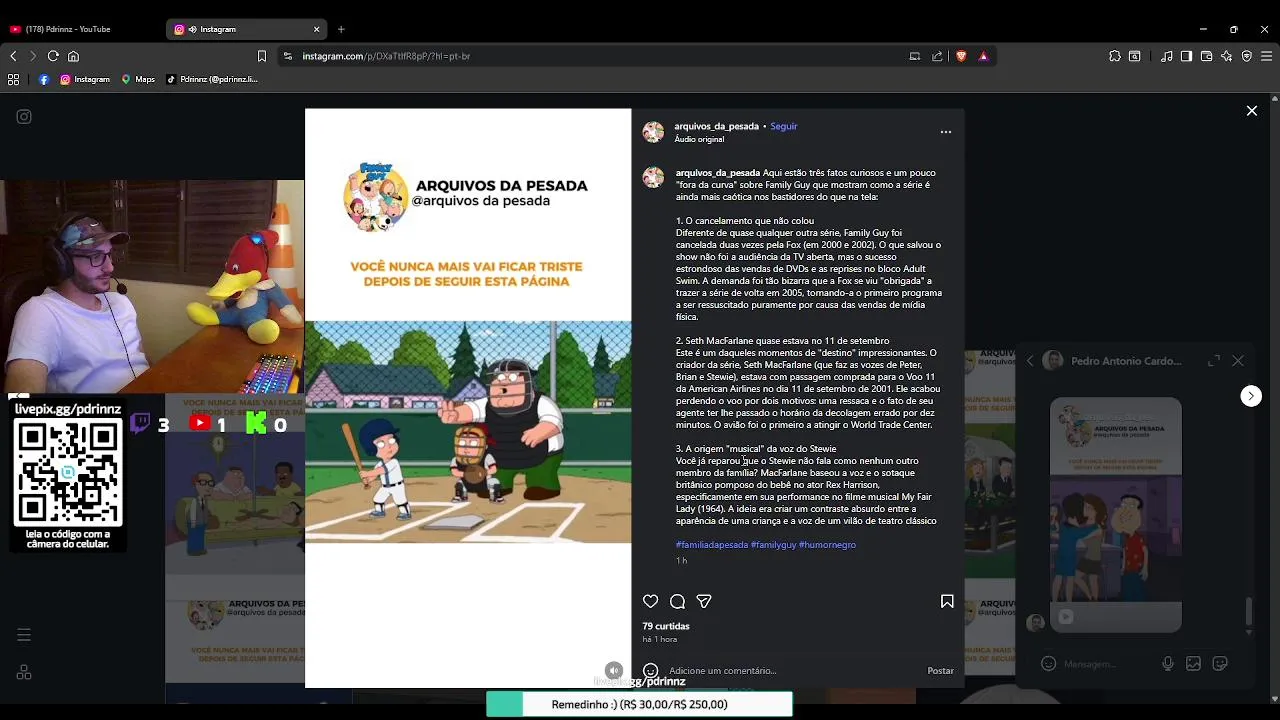View the 79 curtidas likes list
Image resolution: width=1280 pixels, height=720 pixels.
(666, 626)
